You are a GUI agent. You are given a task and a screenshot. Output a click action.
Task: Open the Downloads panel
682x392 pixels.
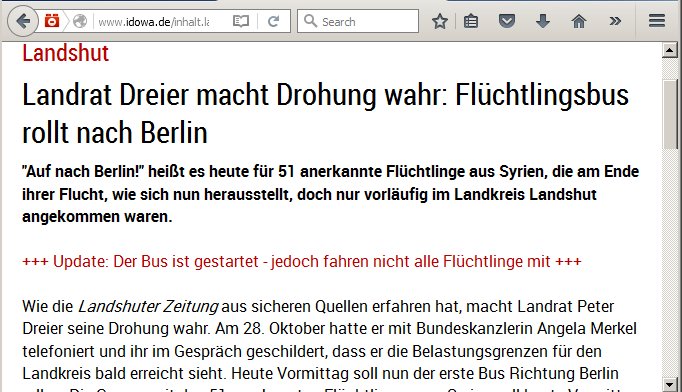pos(542,21)
